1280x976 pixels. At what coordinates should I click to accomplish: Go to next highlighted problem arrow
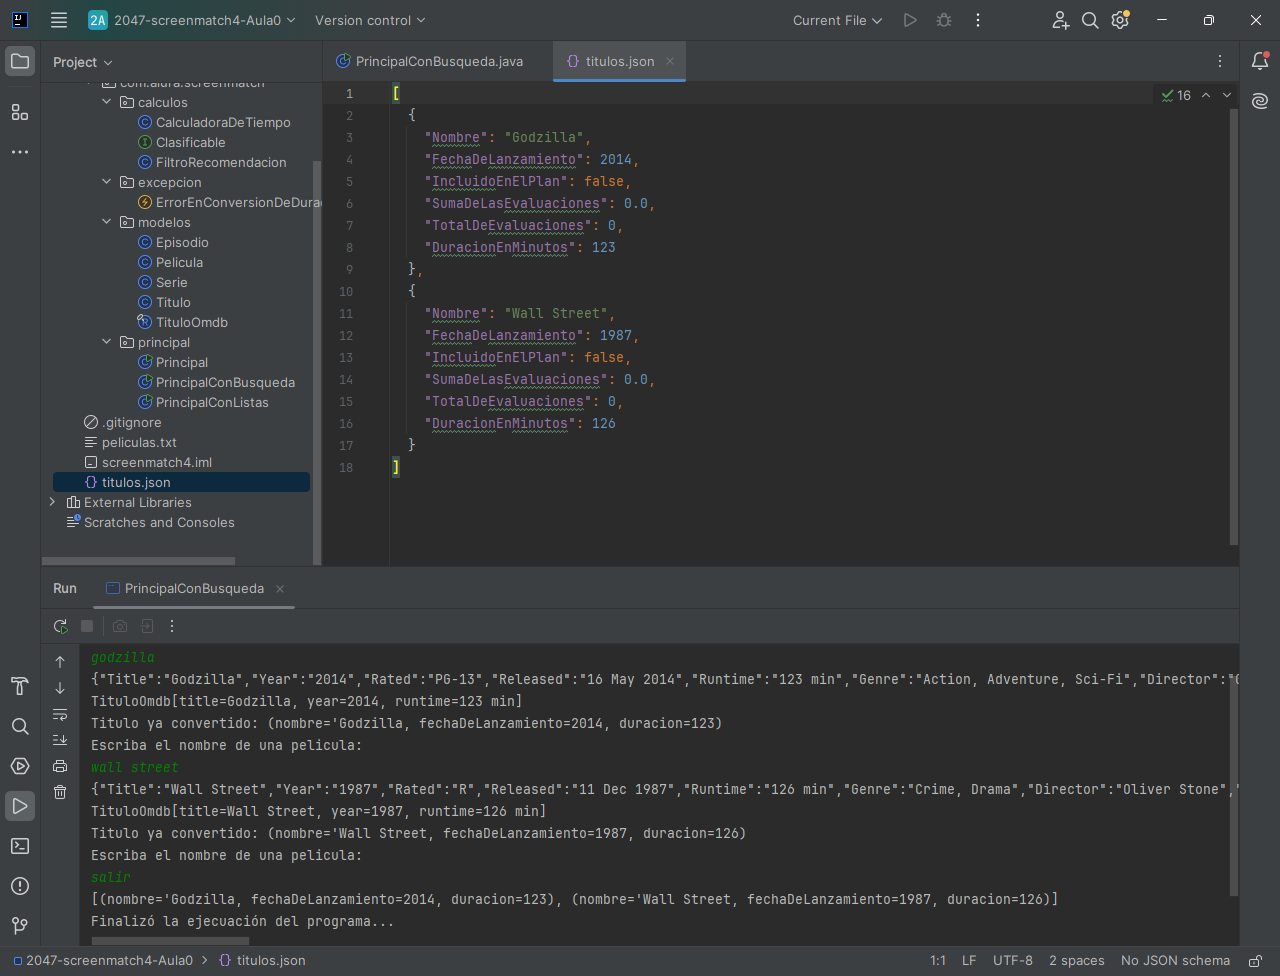click(1227, 95)
